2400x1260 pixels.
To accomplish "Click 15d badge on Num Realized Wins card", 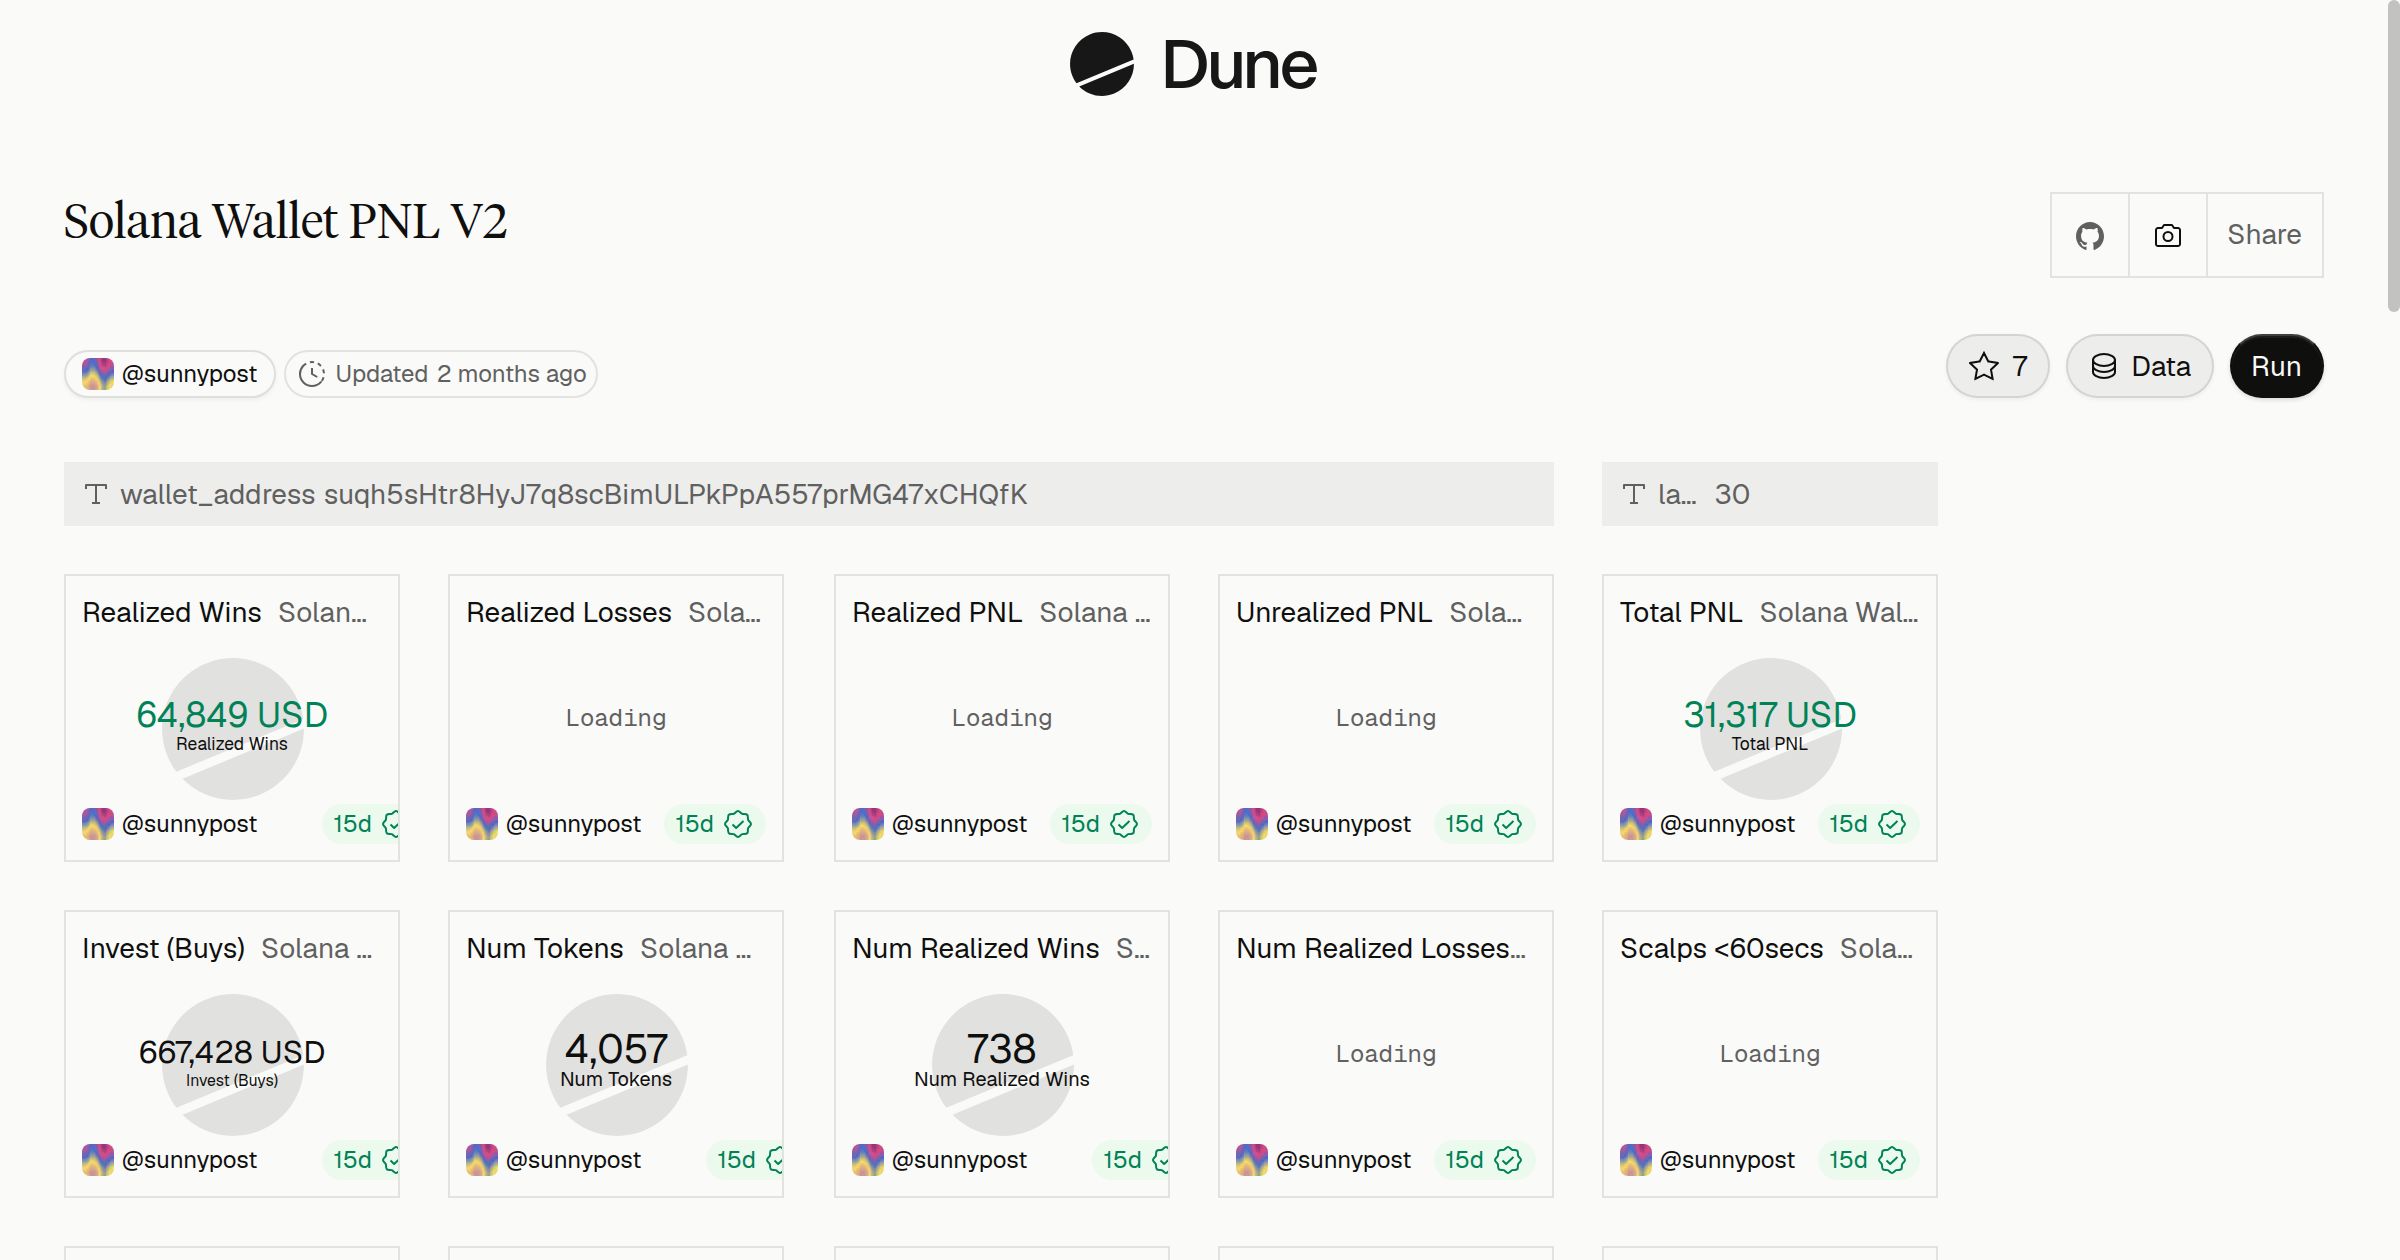I will point(1130,1160).
